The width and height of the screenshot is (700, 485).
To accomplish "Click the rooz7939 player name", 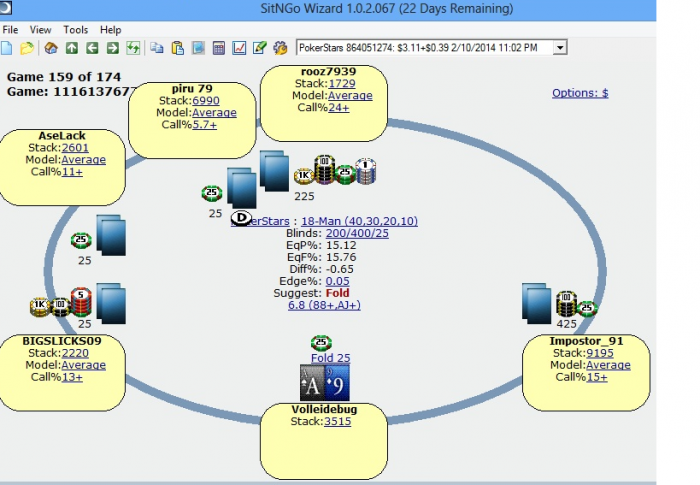I will [329, 72].
